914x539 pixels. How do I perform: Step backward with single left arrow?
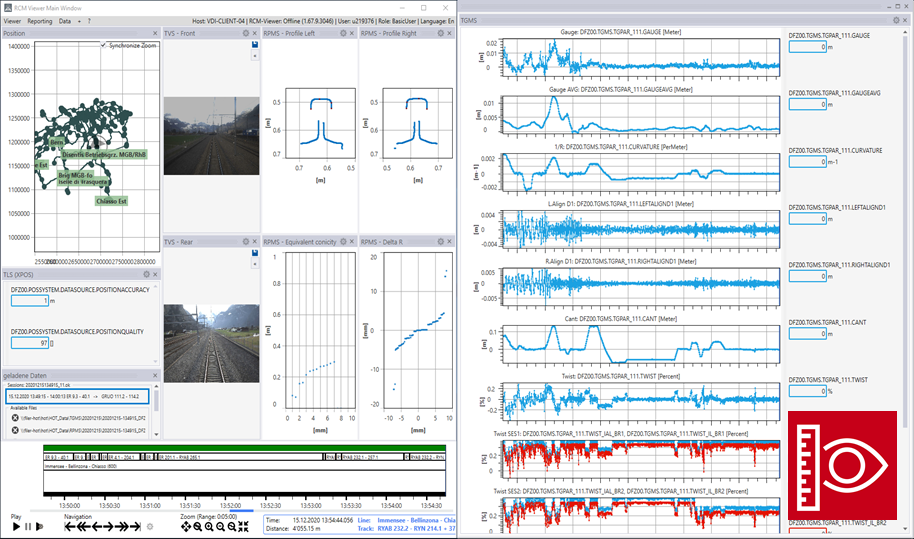96,526
